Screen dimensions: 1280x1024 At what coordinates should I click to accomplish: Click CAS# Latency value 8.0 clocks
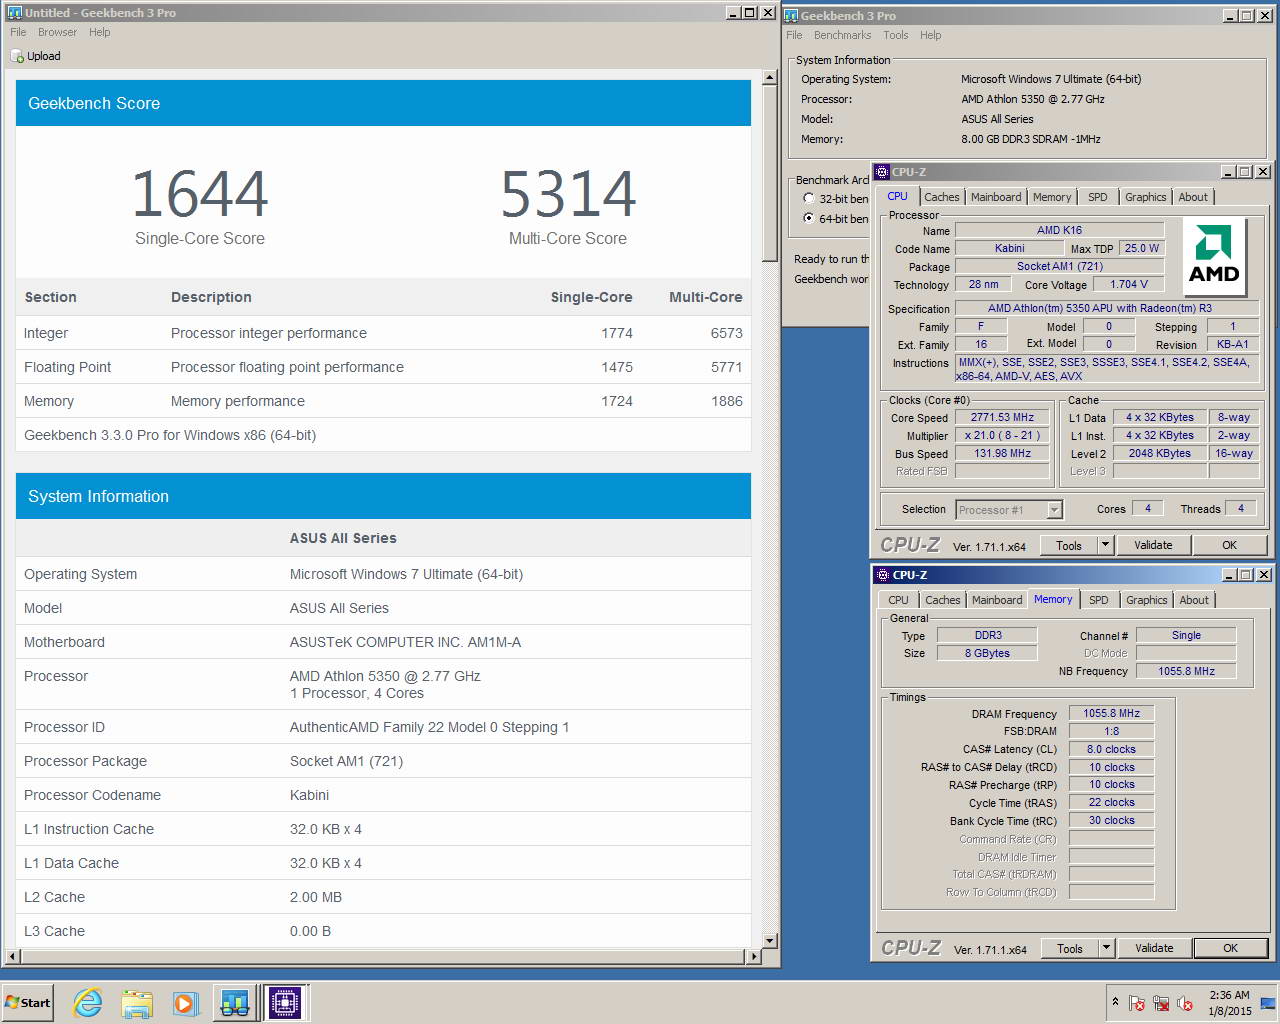click(1111, 749)
